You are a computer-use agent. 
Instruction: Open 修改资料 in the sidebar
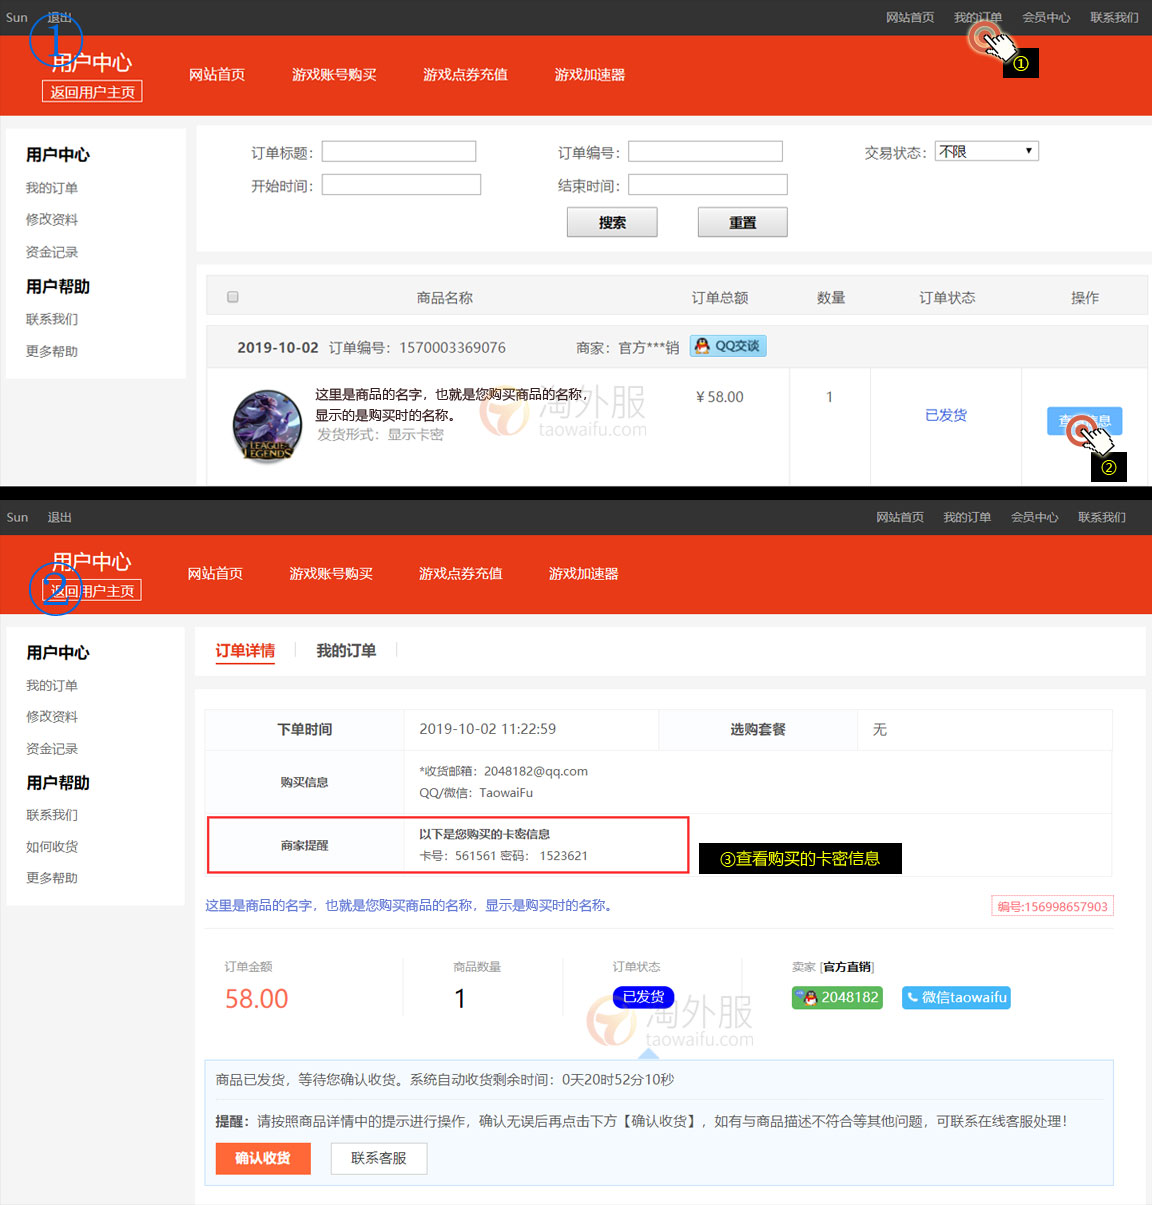click(x=51, y=219)
